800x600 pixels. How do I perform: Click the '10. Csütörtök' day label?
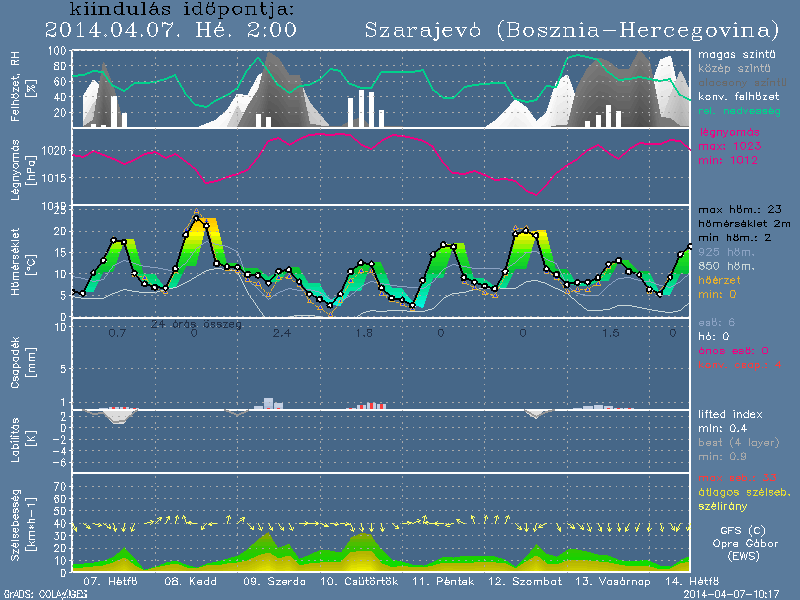coord(359,580)
